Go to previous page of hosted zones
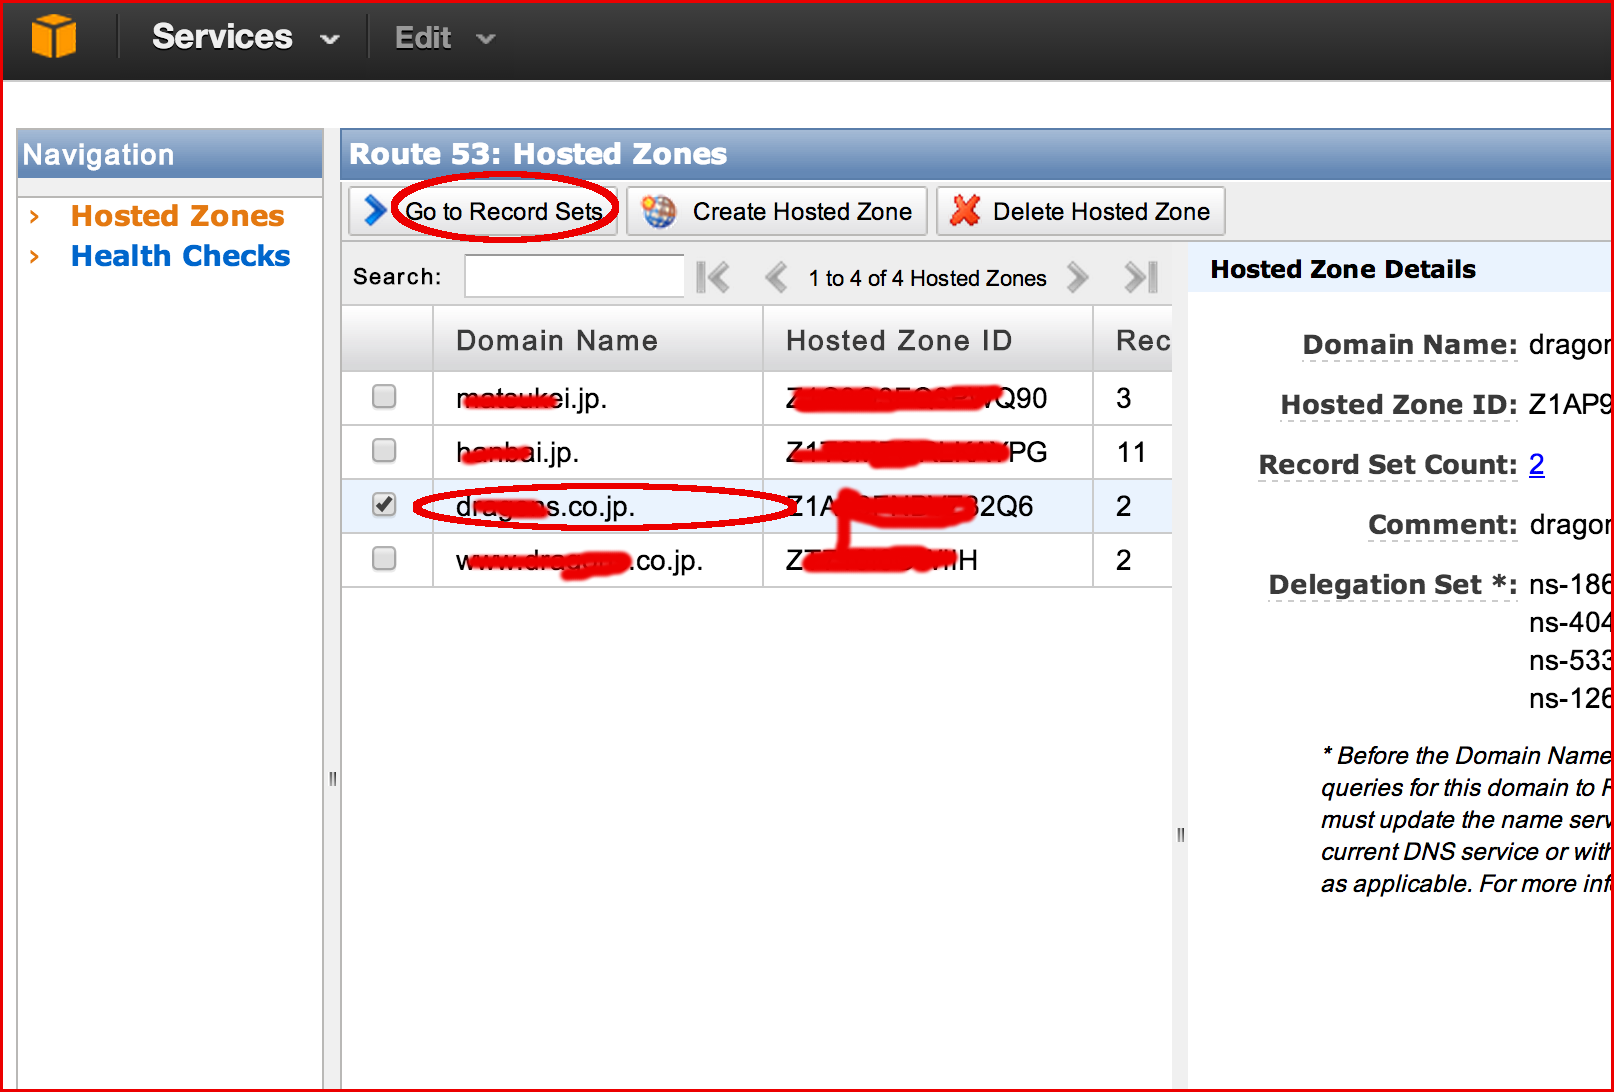Screen dimensions: 1614x1092 tap(776, 277)
